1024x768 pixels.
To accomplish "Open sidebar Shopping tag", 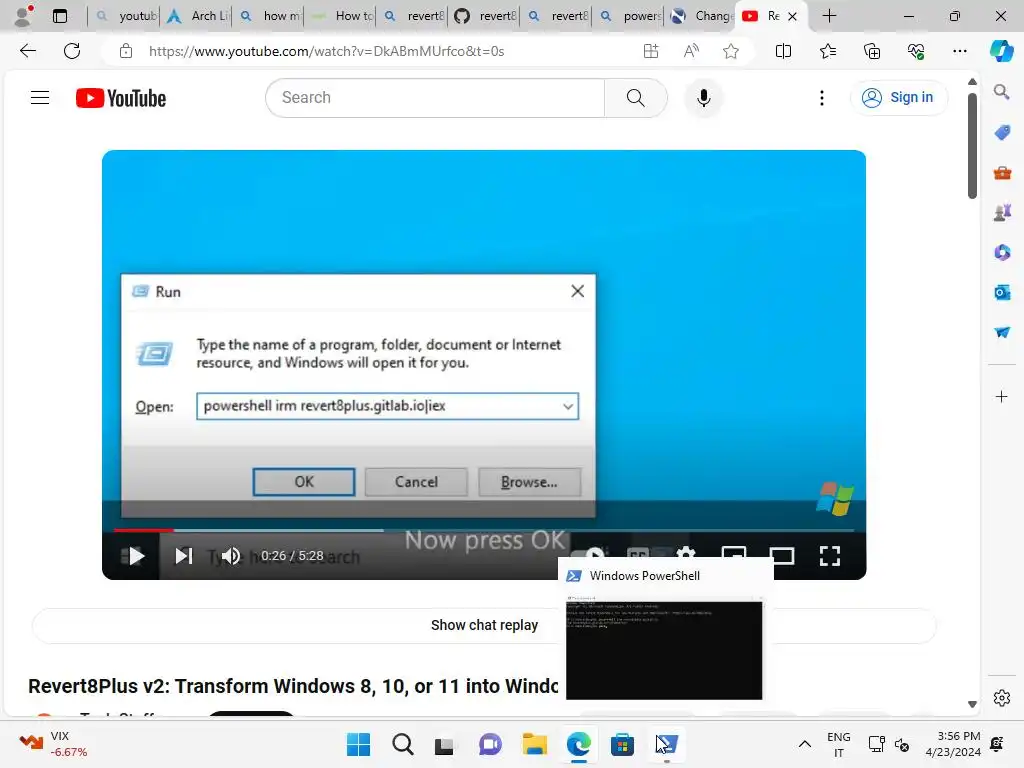I will point(1002,132).
